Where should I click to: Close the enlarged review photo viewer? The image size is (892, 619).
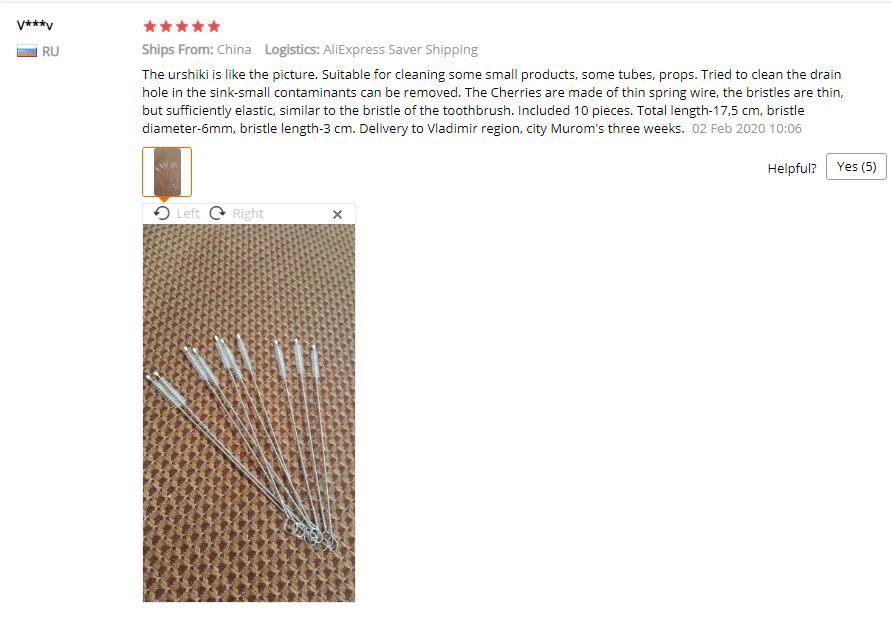pyautogui.click(x=337, y=214)
